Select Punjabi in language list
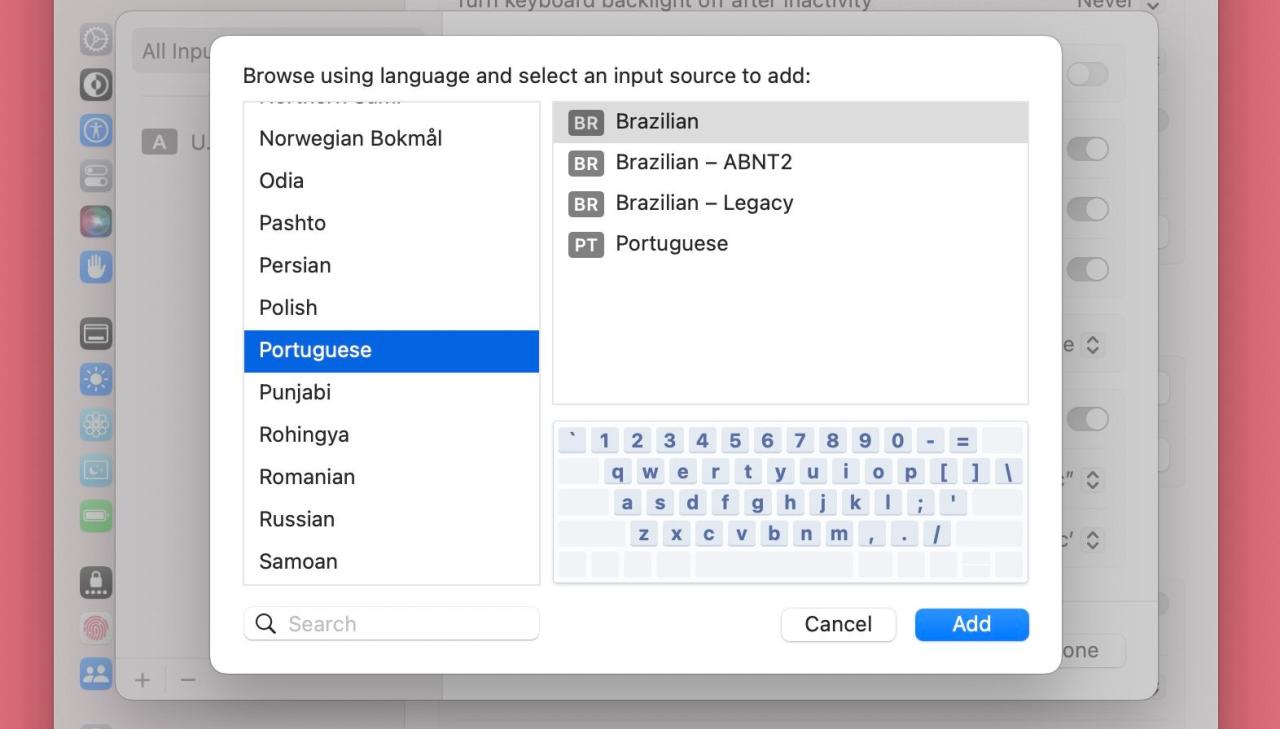Image resolution: width=1280 pixels, height=729 pixels. tap(391, 393)
